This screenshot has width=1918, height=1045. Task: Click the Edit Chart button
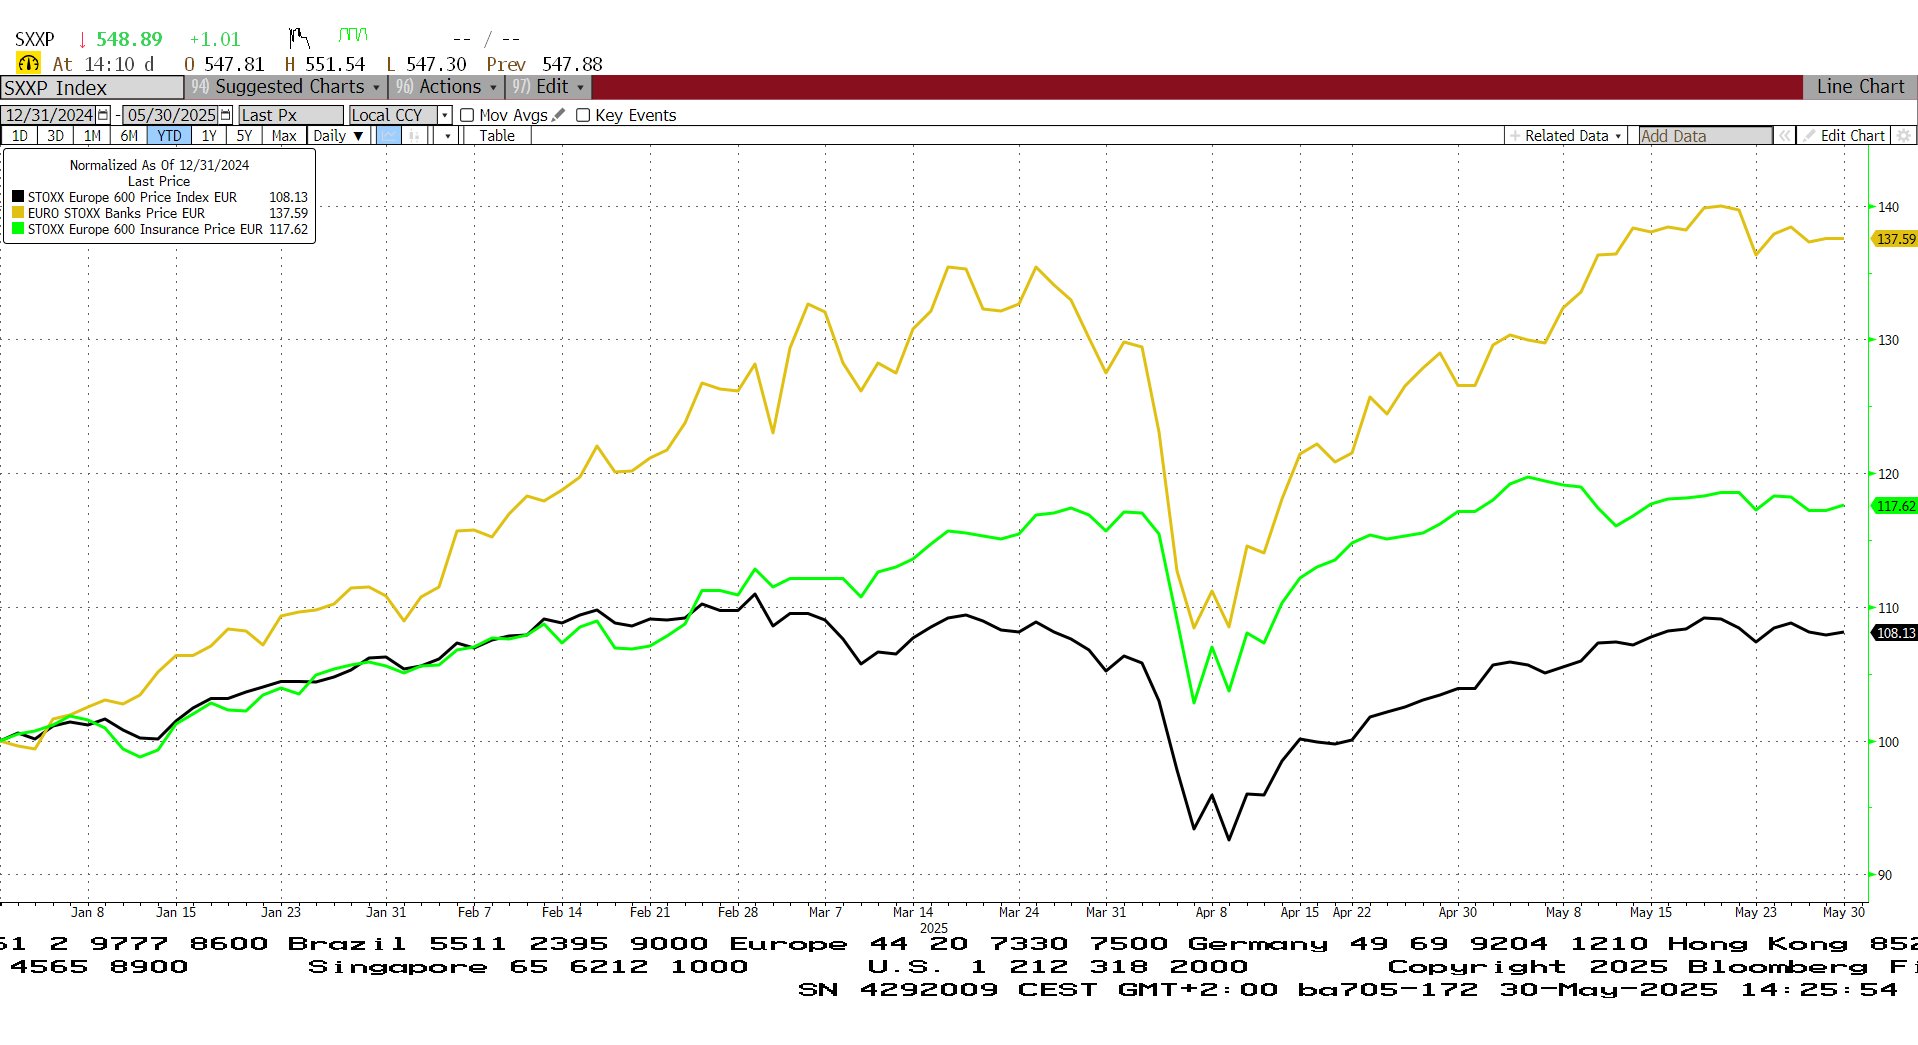(1845, 136)
